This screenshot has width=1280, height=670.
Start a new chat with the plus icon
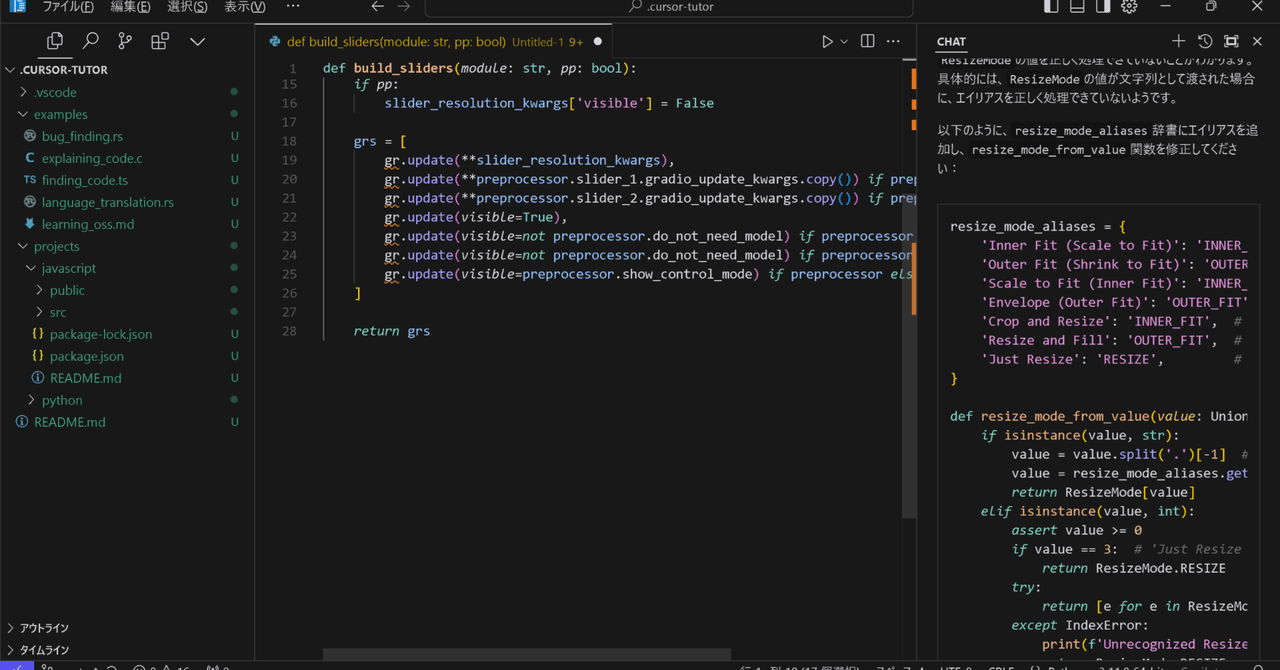(x=1178, y=41)
